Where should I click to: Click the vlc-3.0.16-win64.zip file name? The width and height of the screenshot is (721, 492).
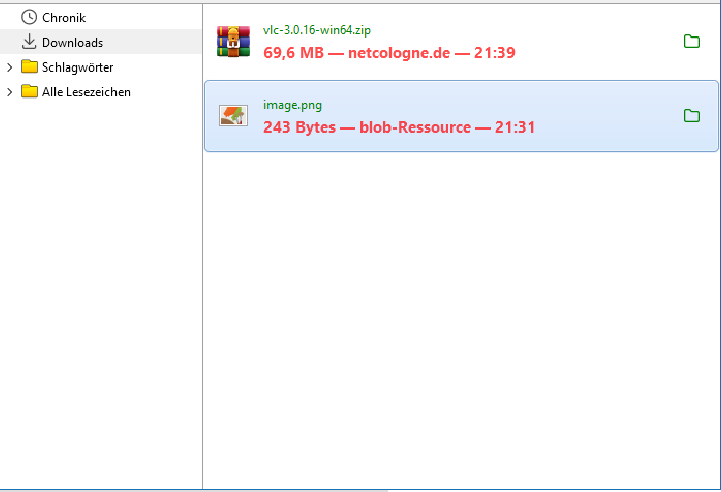pyautogui.click(x=316, y=30)
